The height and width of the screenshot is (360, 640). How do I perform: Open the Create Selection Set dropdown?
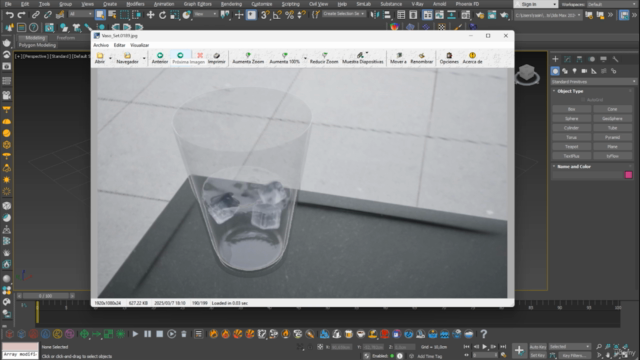343,14
